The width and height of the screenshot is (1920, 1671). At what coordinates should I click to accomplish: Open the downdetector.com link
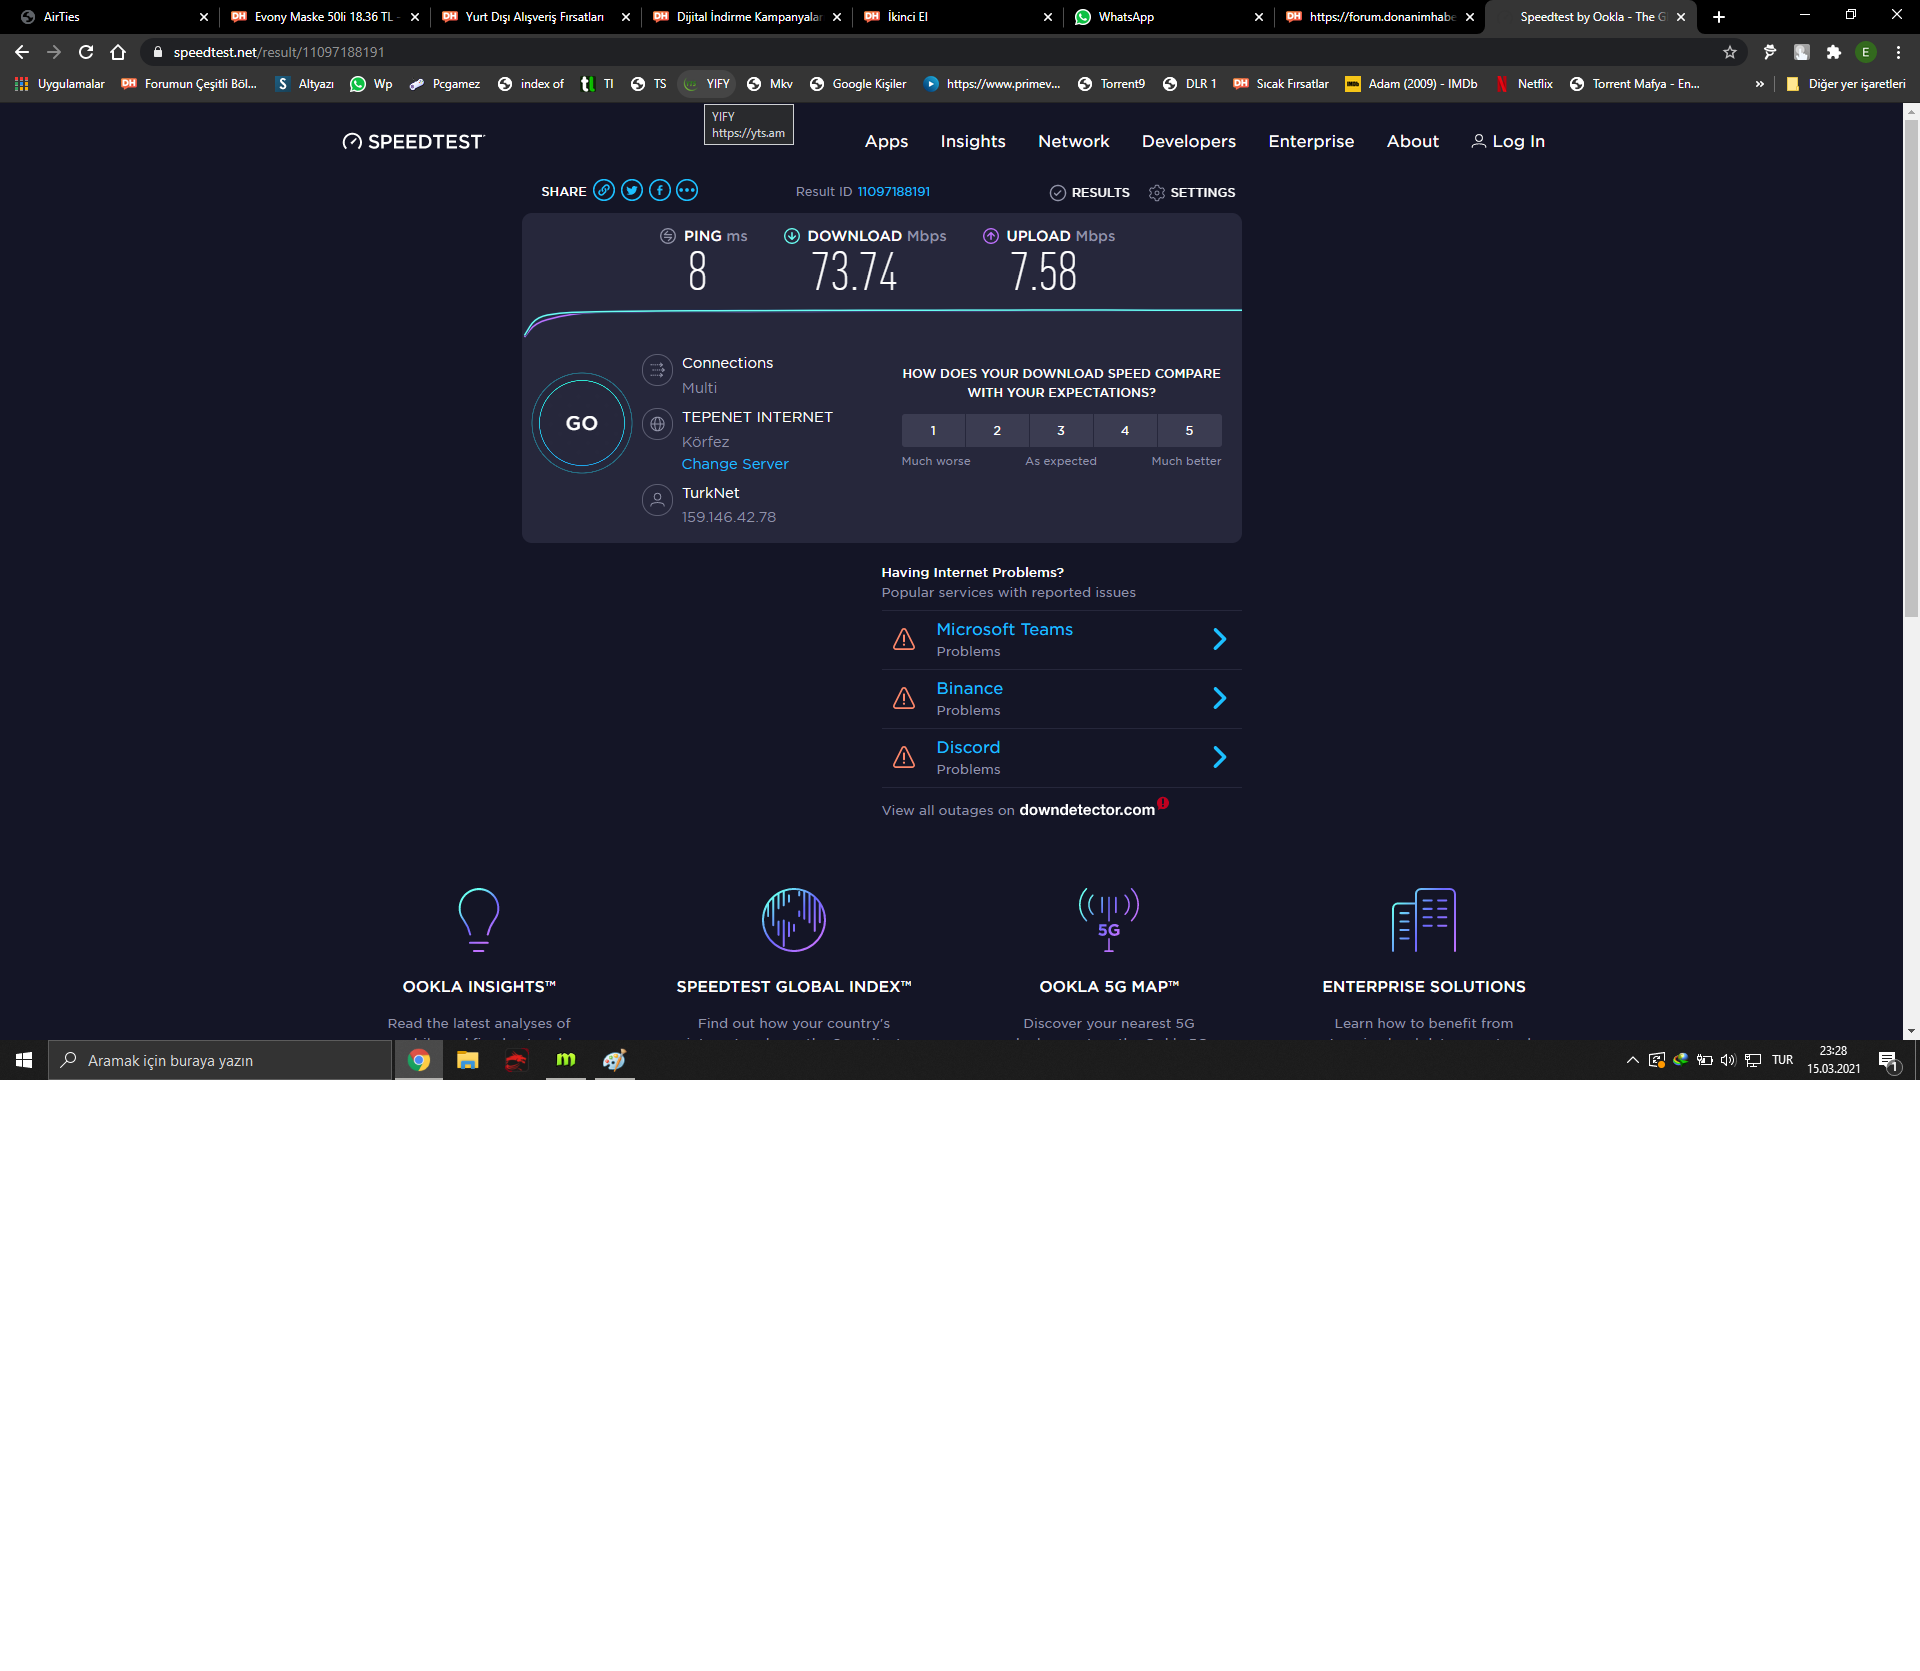coord(1087,810)
